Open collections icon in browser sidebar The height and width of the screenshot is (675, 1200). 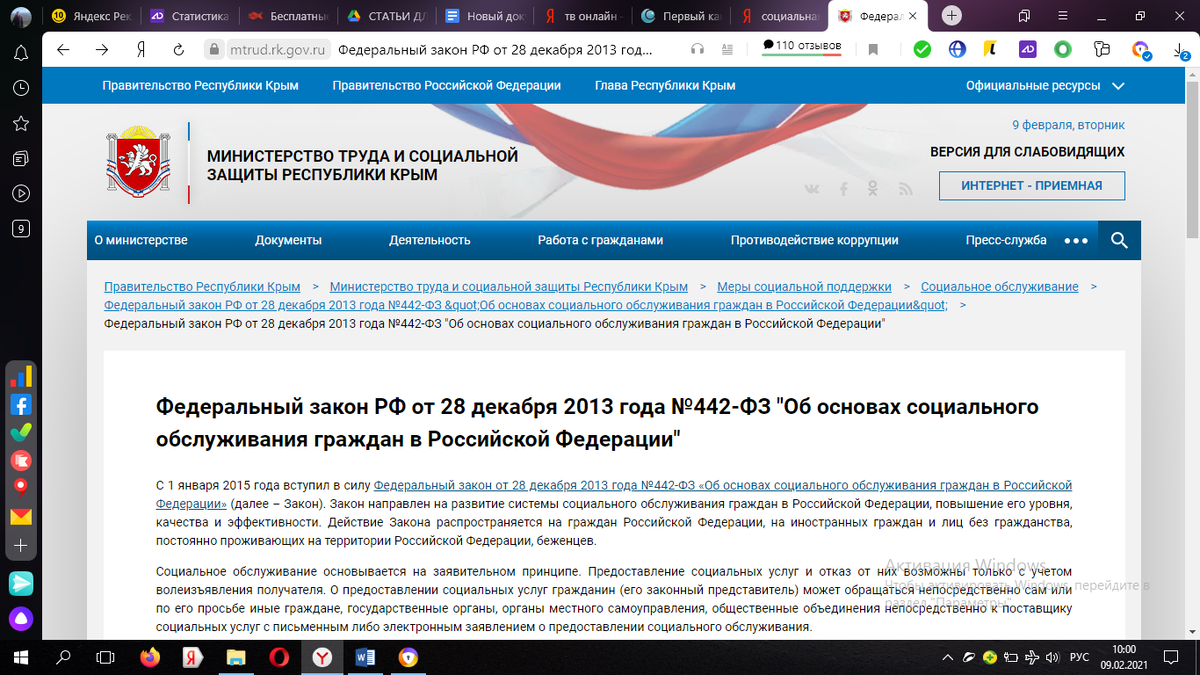click(20, 158)
